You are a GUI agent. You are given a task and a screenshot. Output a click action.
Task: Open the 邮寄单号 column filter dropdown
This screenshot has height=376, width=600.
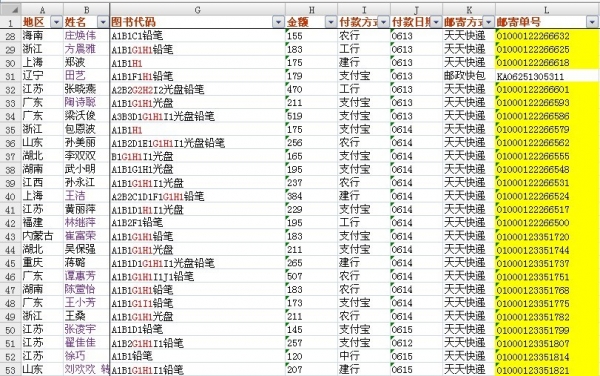tap(592, 22)
